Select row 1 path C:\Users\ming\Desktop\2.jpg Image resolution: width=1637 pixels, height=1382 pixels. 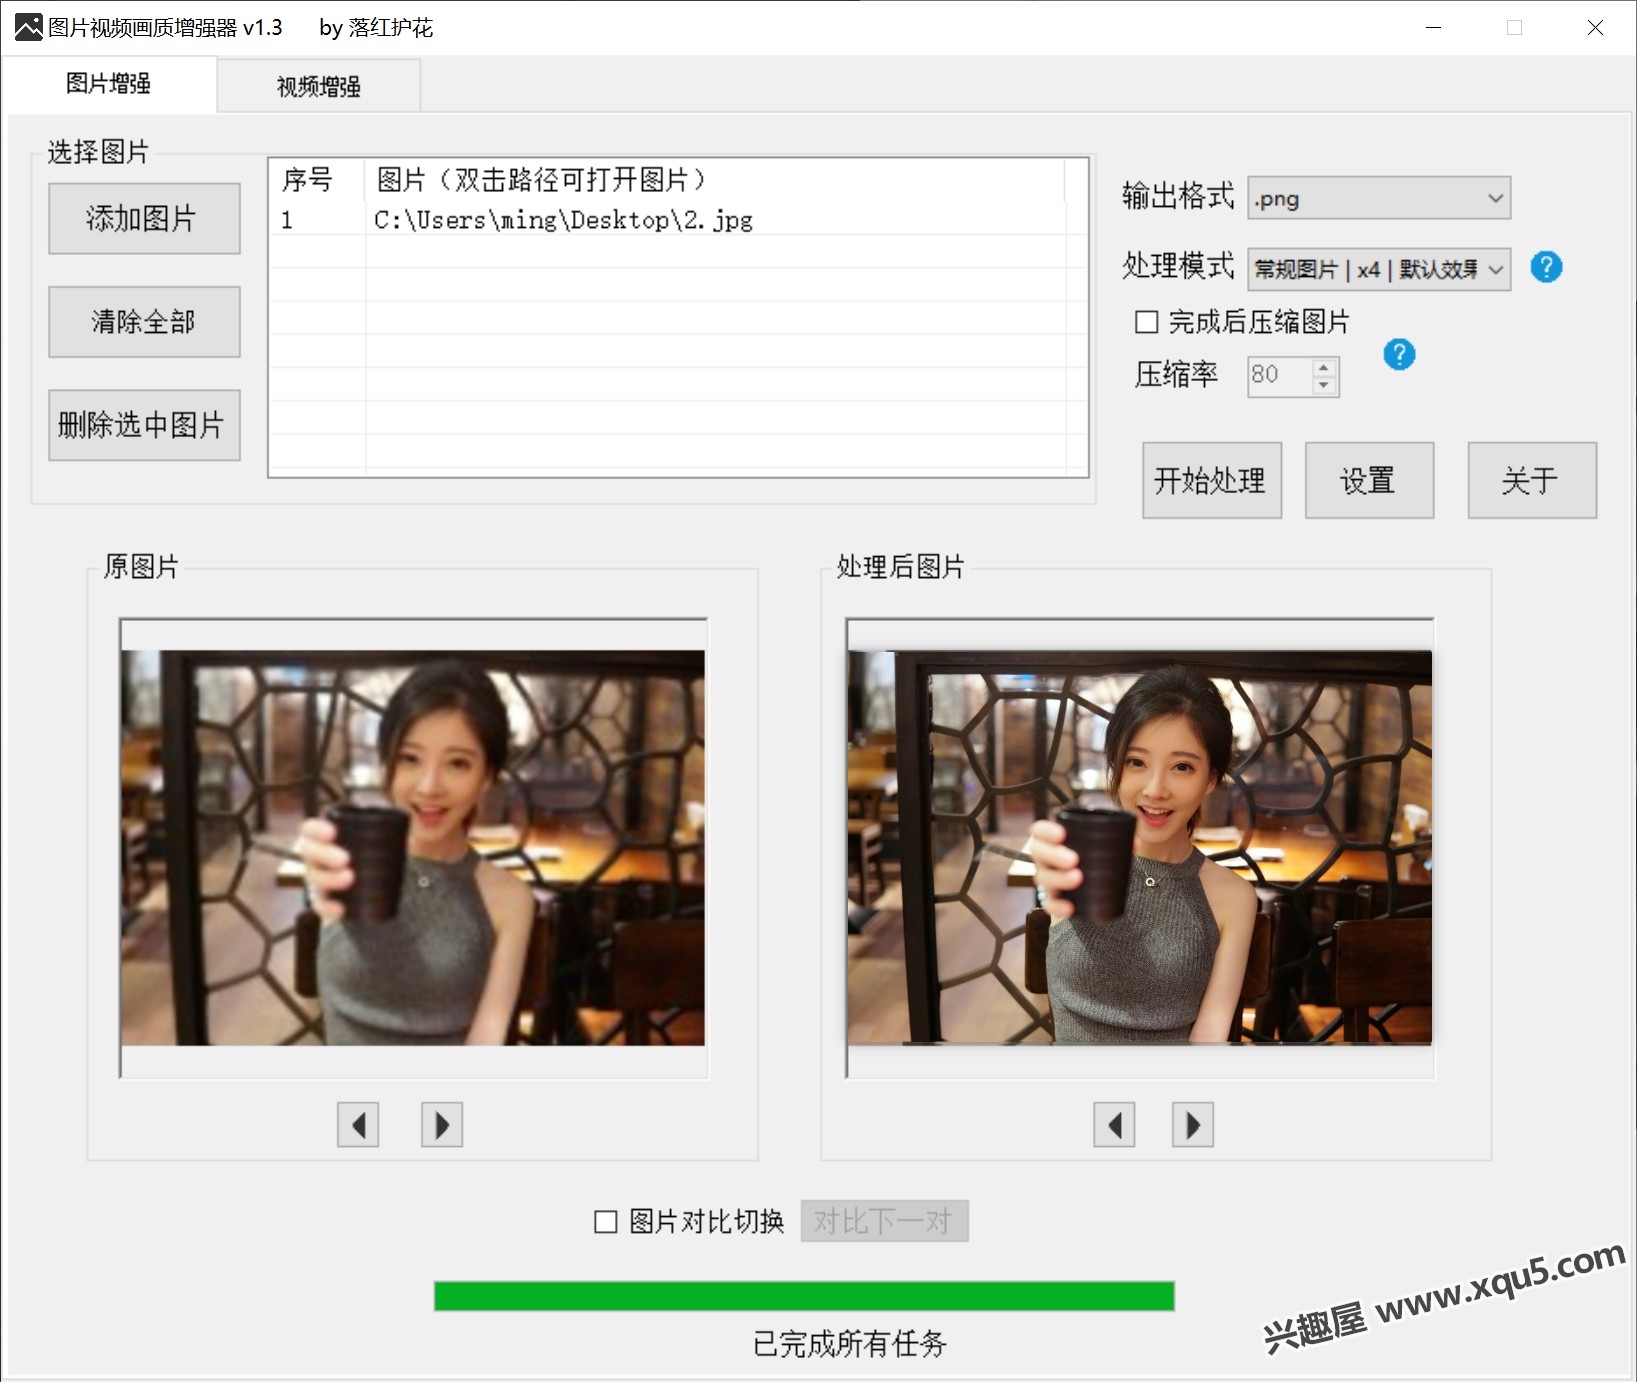click(563, 220)
